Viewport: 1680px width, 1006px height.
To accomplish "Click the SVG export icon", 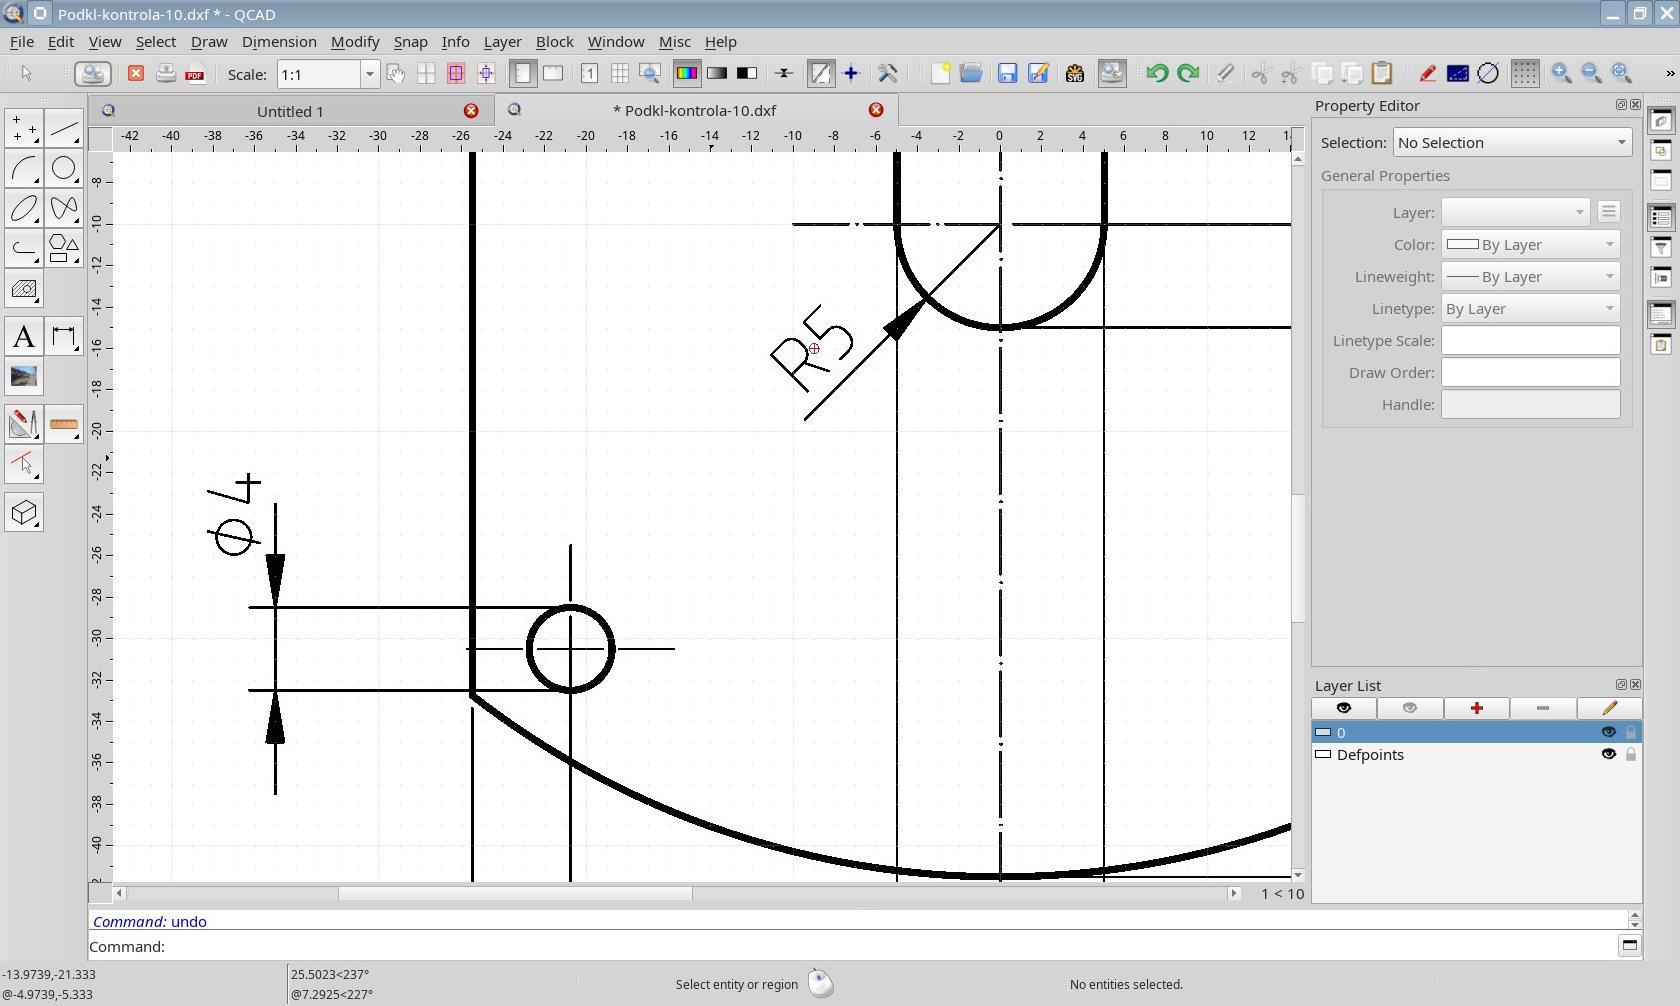I will (1075, 74).
